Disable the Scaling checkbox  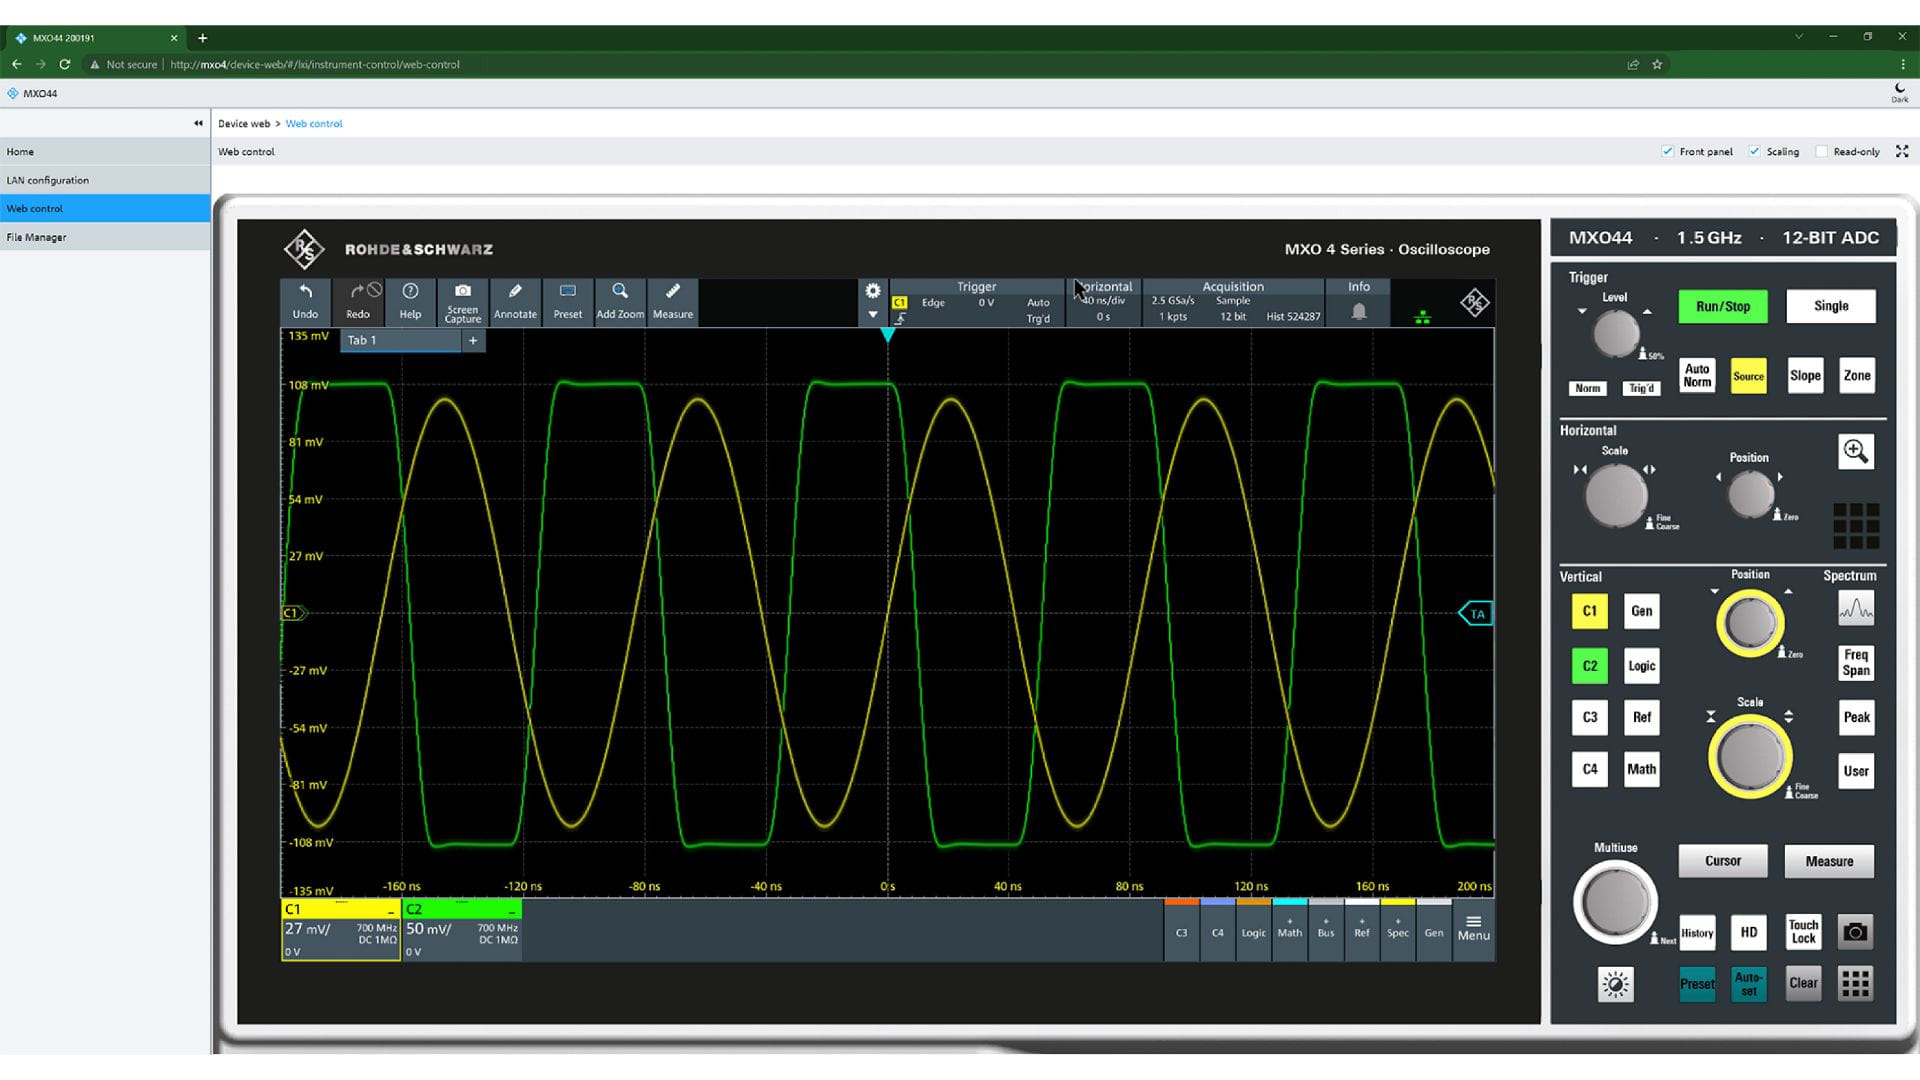pos(1754,152)
